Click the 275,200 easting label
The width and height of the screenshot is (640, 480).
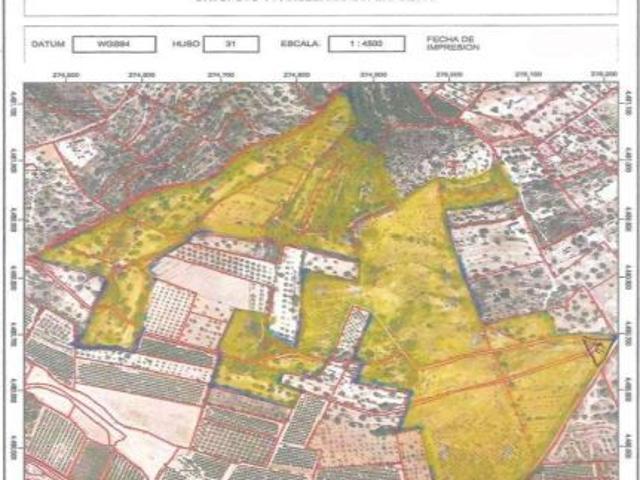(604, 74)
